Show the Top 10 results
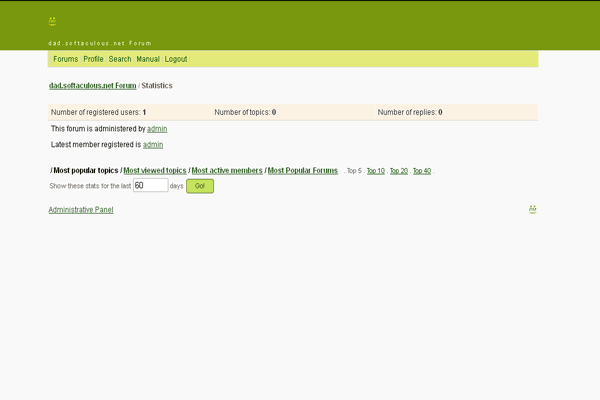Image resolution: width=600 pixels, height=400 pixels. [375, 171]
